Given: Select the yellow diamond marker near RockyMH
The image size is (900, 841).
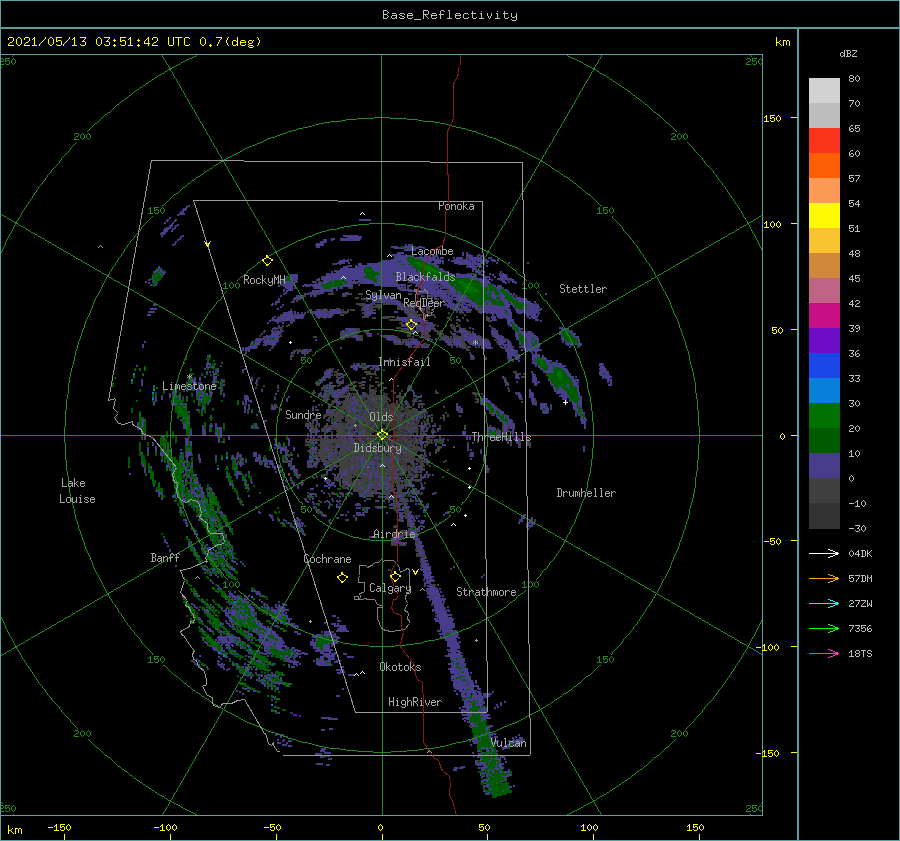Looking at the screenshot, I should point(267,261).
